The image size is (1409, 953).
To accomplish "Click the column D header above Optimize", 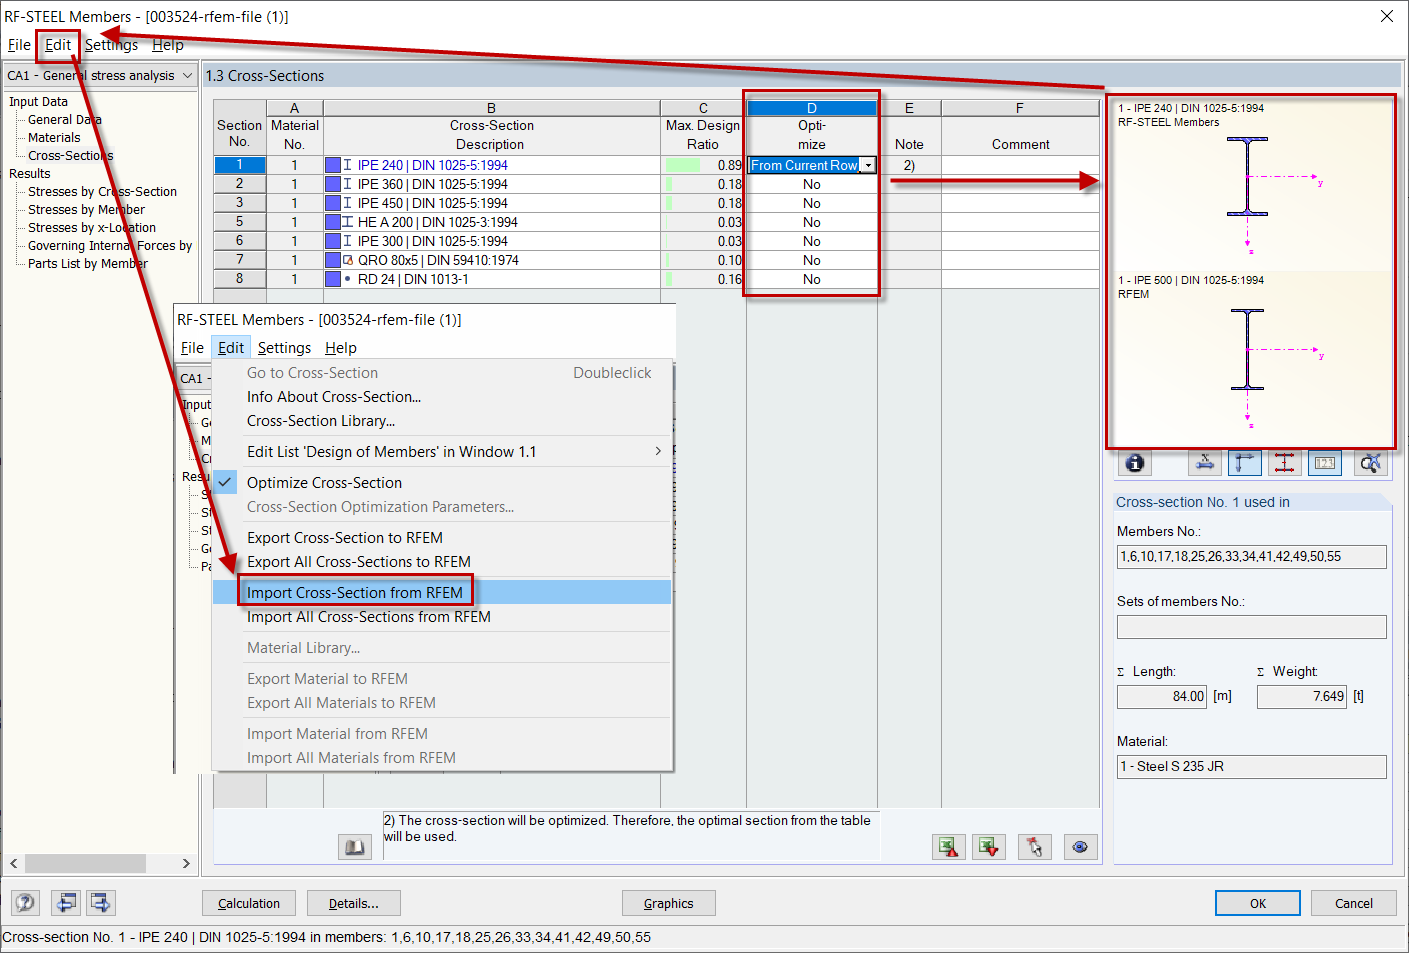I will [x=812, y=108].
